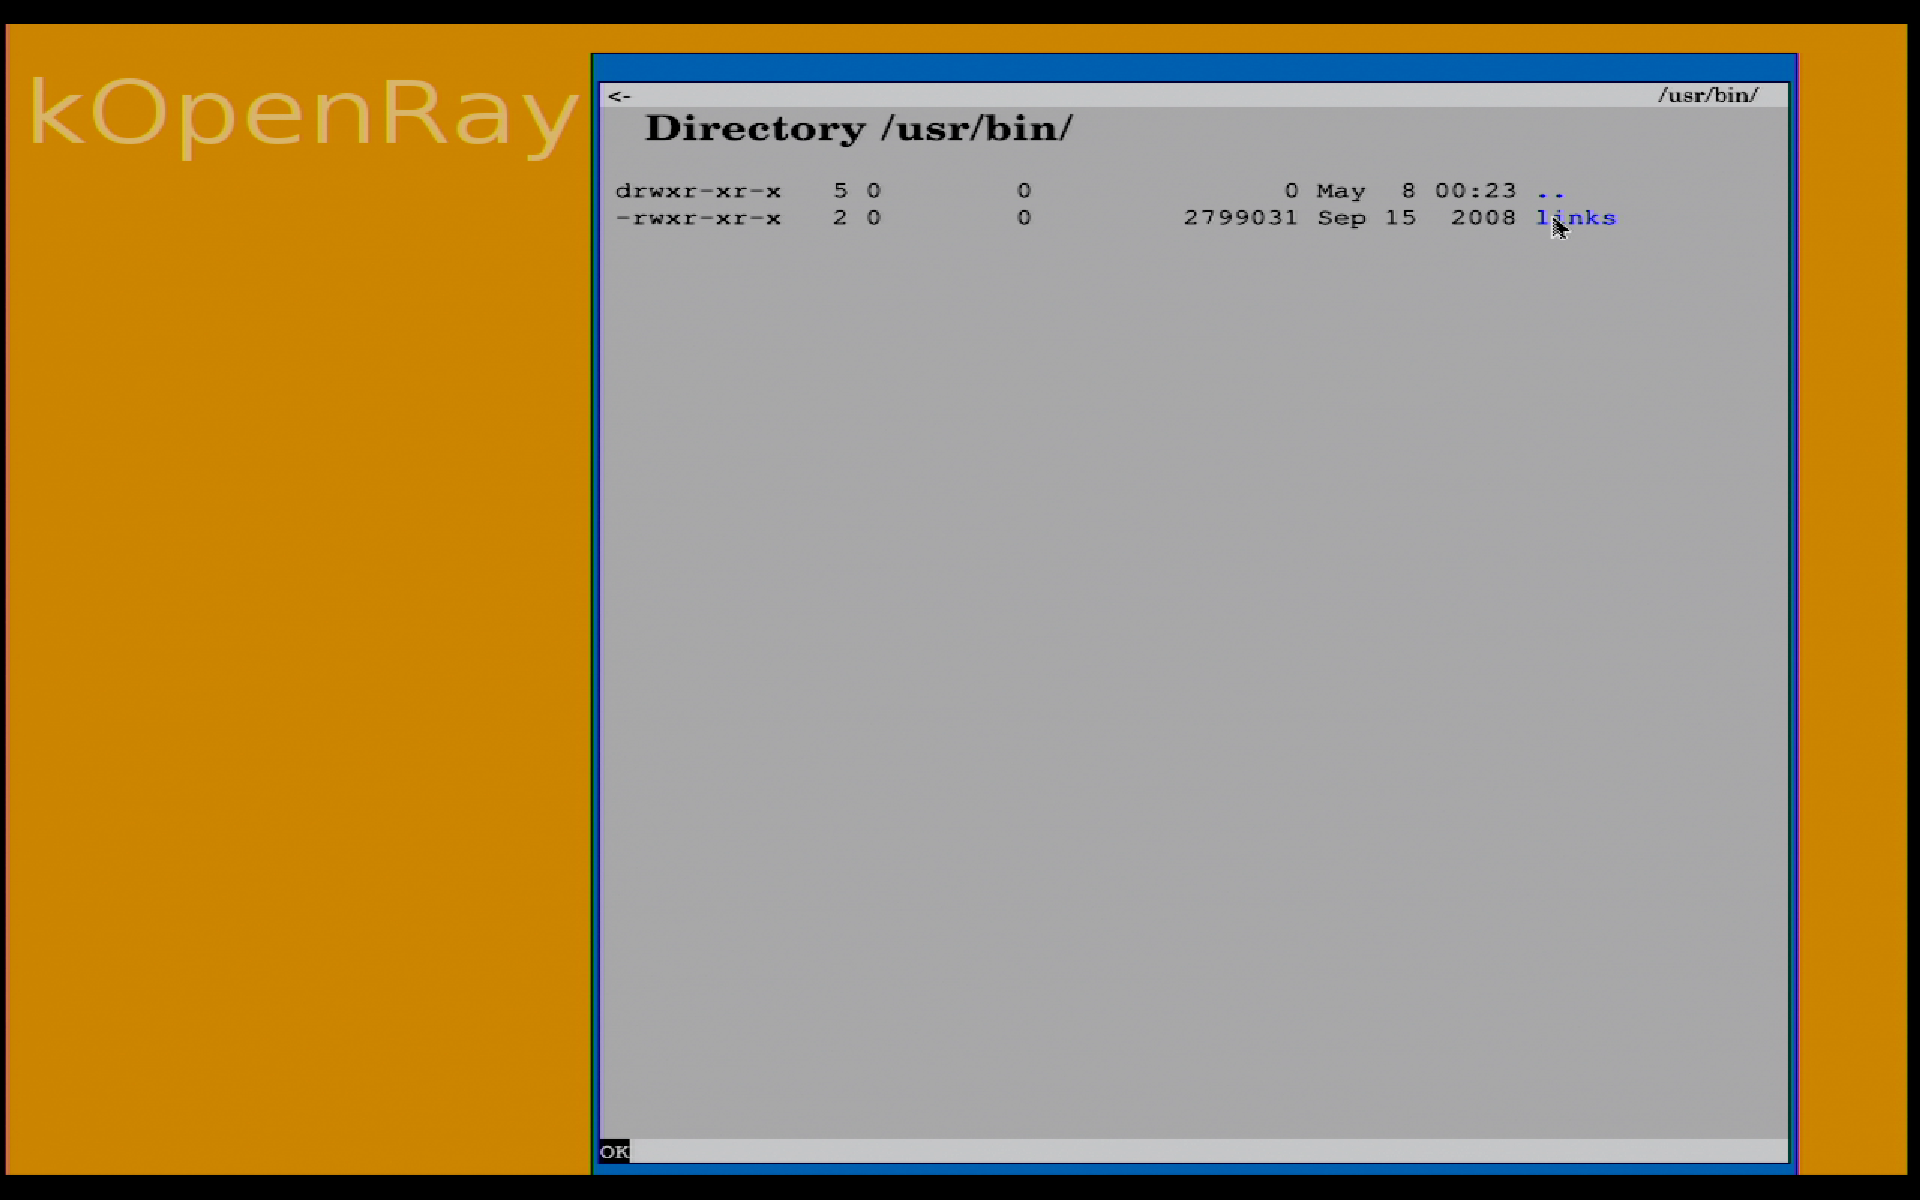Click the 'Sep 15 2008' date

pyautogui.click(x=1416, y=218)
